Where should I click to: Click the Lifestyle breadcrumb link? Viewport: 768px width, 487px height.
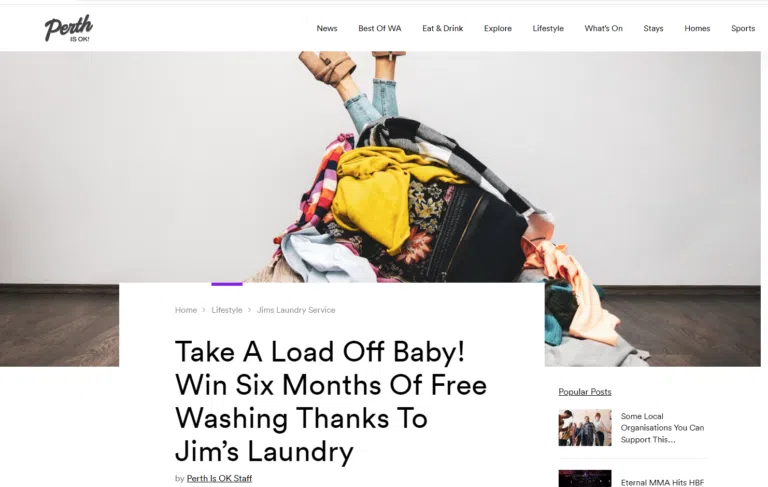click(x=227, y=310)
